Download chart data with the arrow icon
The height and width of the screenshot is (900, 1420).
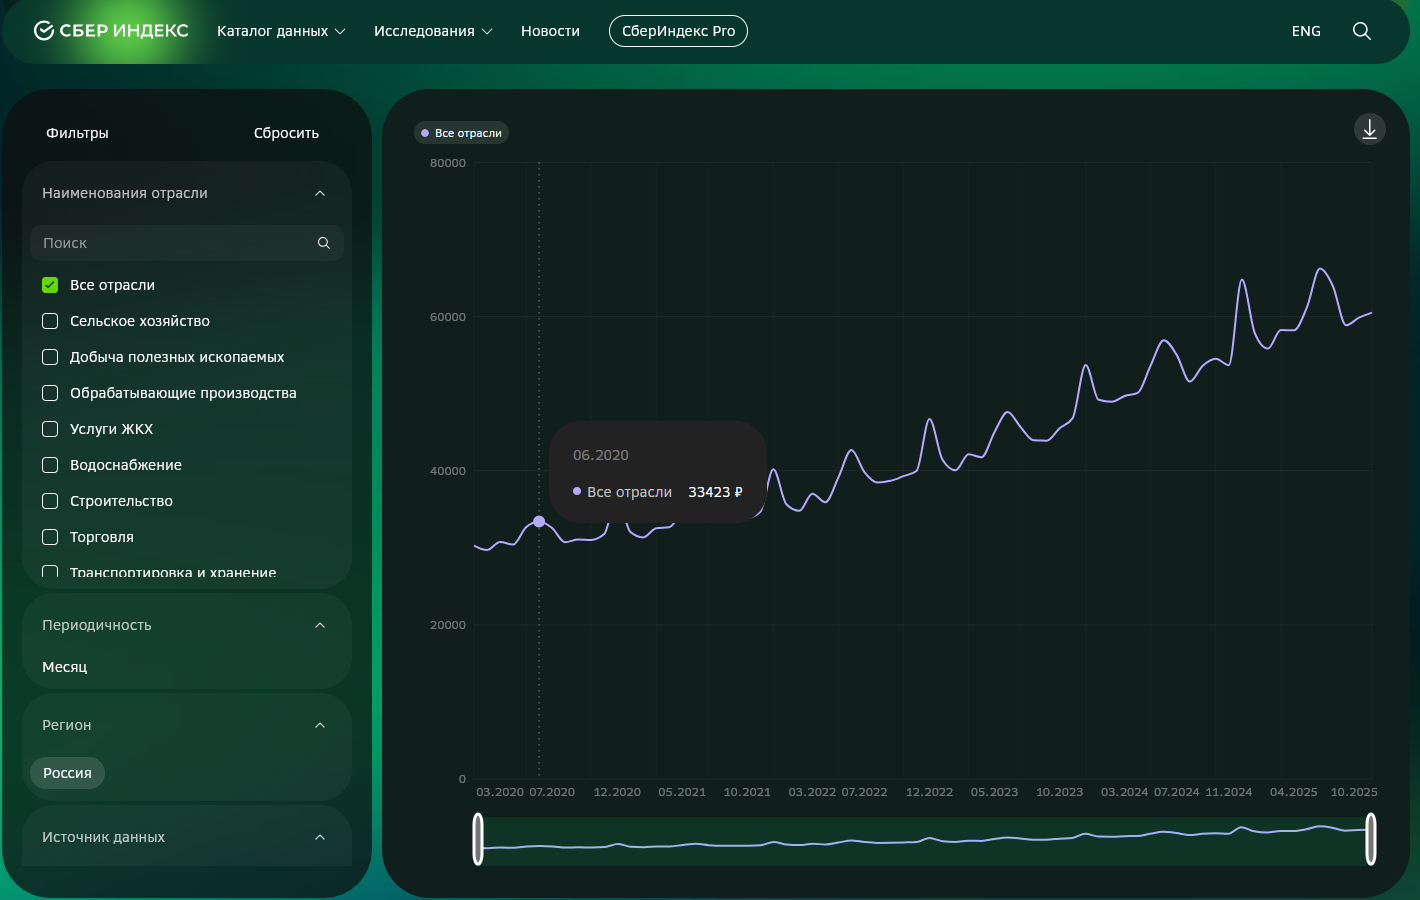[1369, 129]
